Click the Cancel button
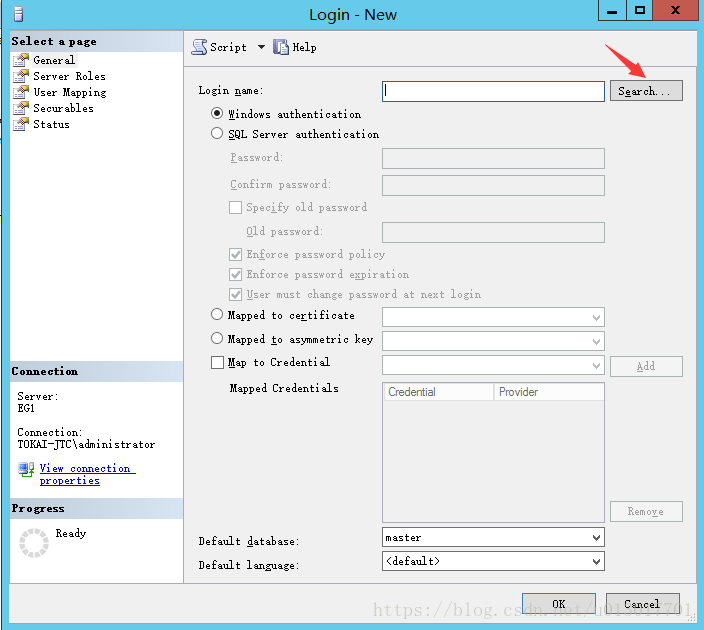This screenshot has height=630, width=704. pyautogui.click(x=642, y=604)
